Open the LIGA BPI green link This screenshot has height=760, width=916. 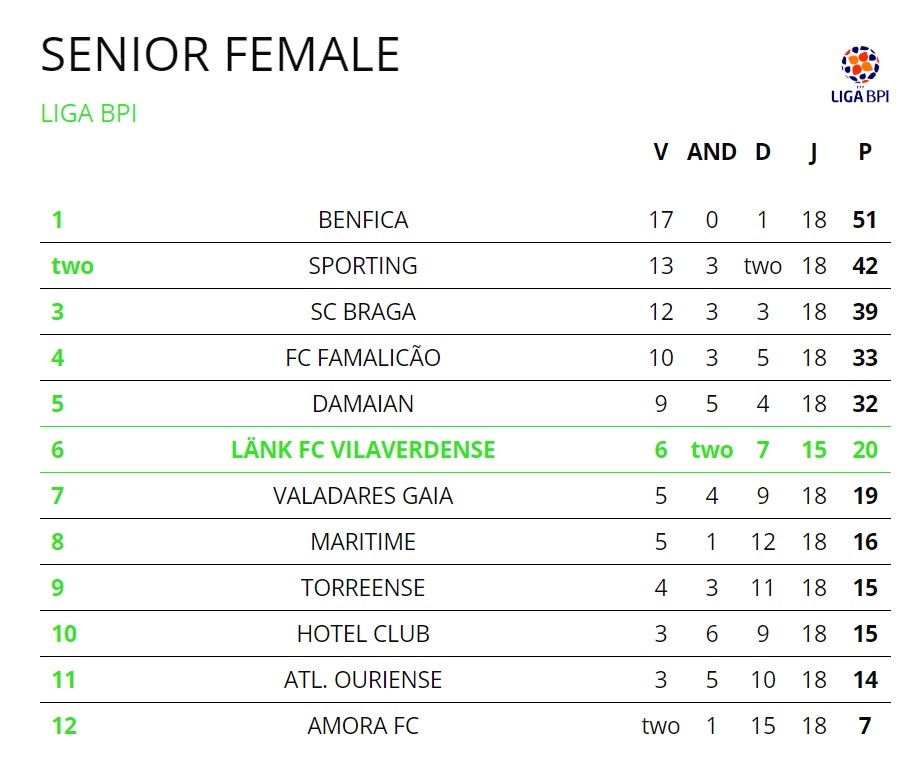[88, 114]
